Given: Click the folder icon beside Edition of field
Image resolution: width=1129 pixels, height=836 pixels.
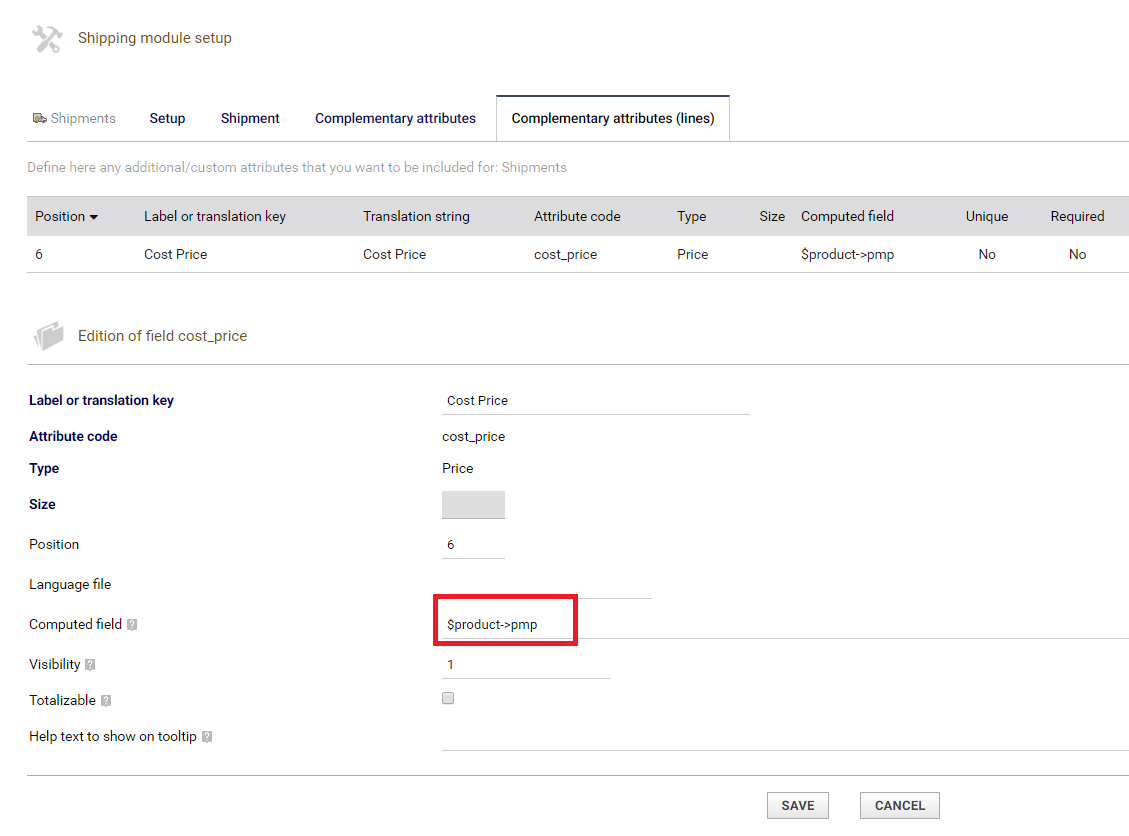Looking at the screenshot, I should tap(48, 336).
